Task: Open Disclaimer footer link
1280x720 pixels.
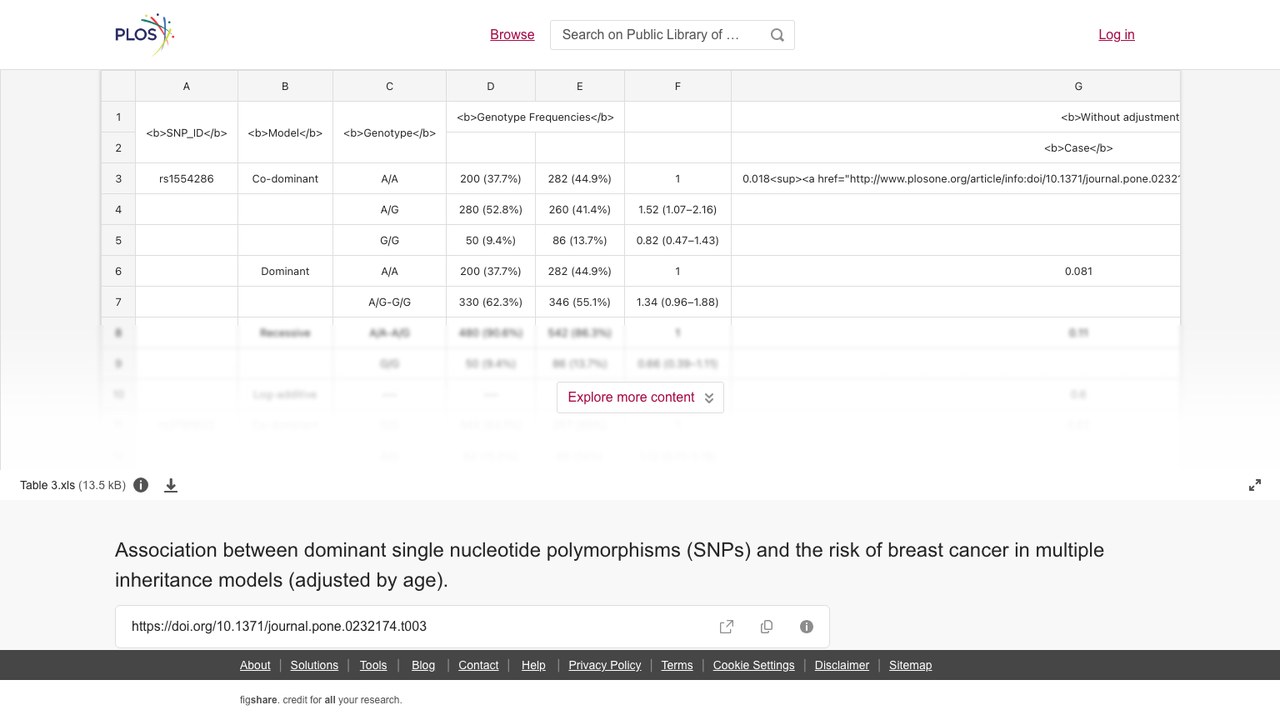Action: tap(842, 665)
